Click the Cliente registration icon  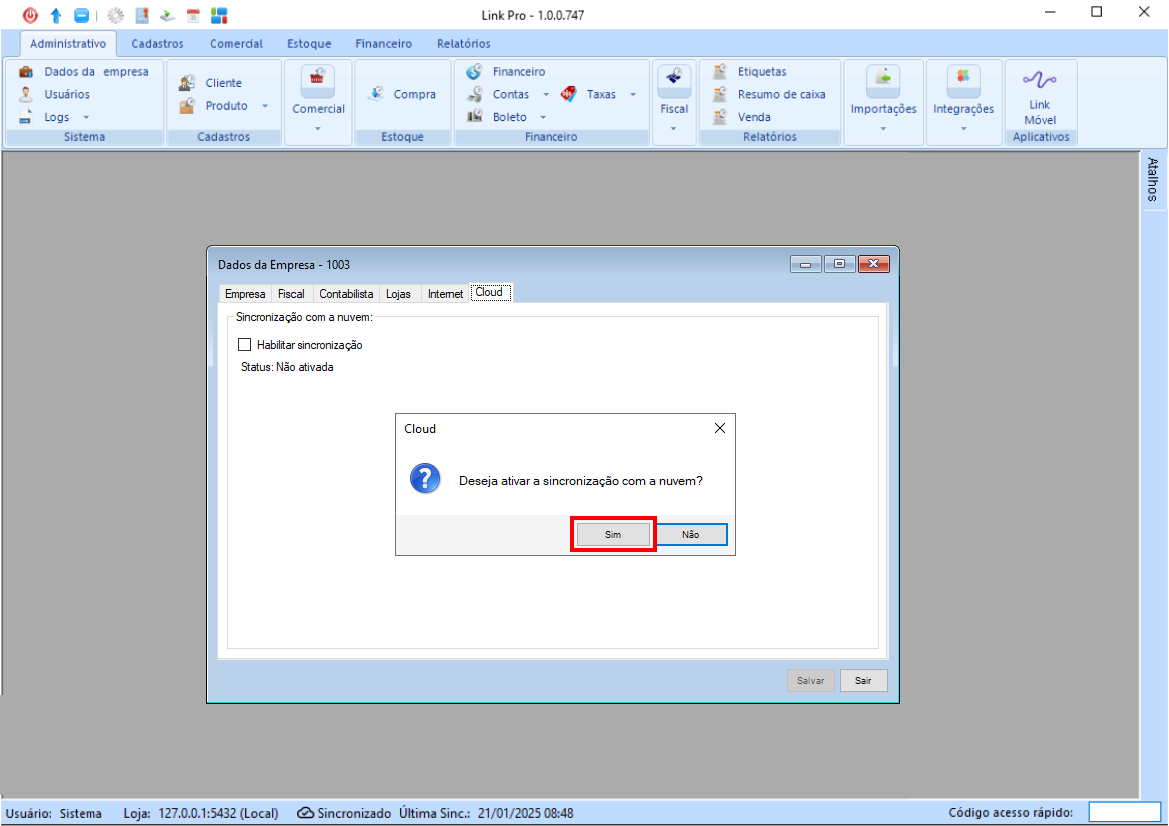point(187,83)
